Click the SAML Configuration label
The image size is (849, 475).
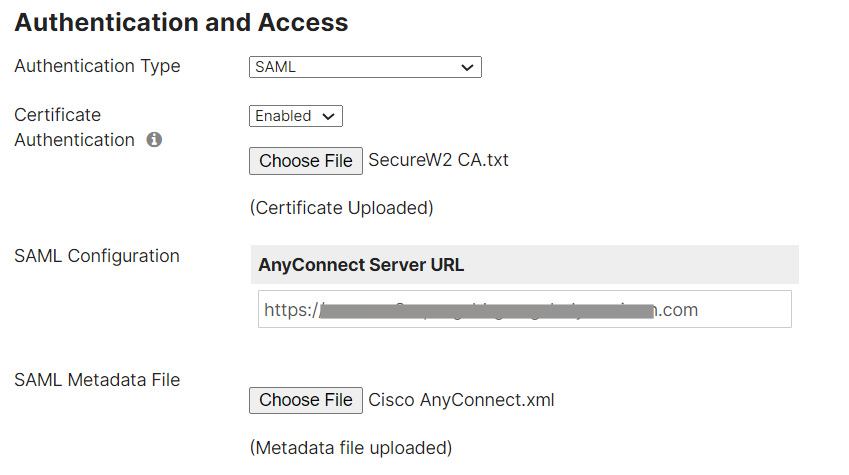click(x=97, y=256)
